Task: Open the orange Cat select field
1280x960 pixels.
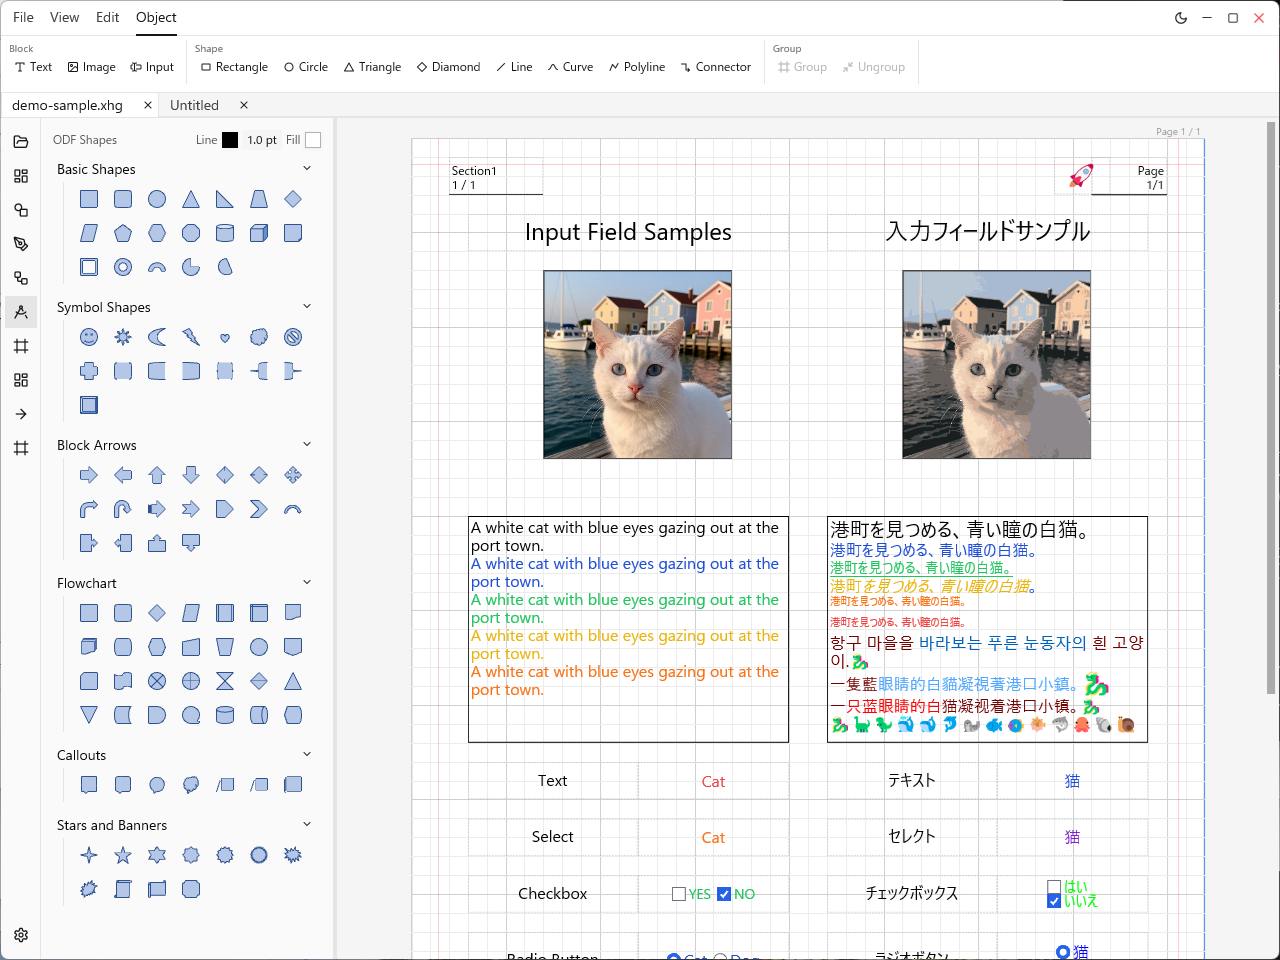Action: tap(713, 837)
